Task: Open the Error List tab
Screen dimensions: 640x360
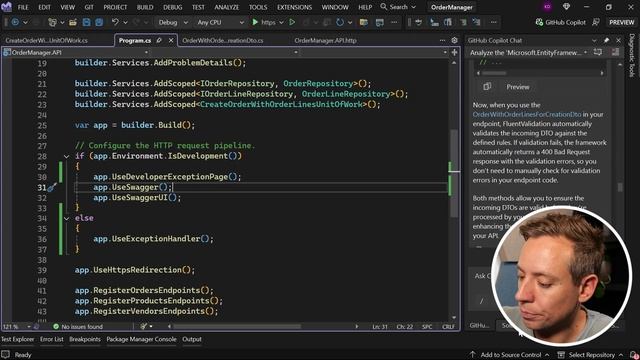Action: click(51, 339)
